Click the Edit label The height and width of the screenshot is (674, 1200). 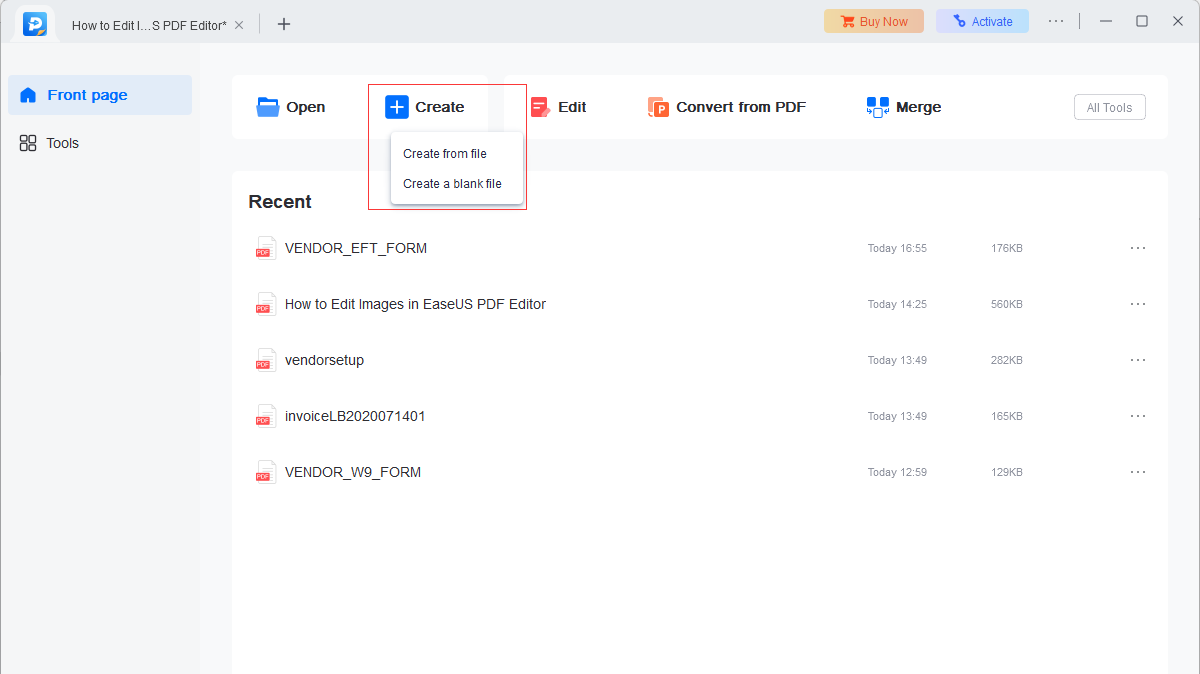point(572,107)
